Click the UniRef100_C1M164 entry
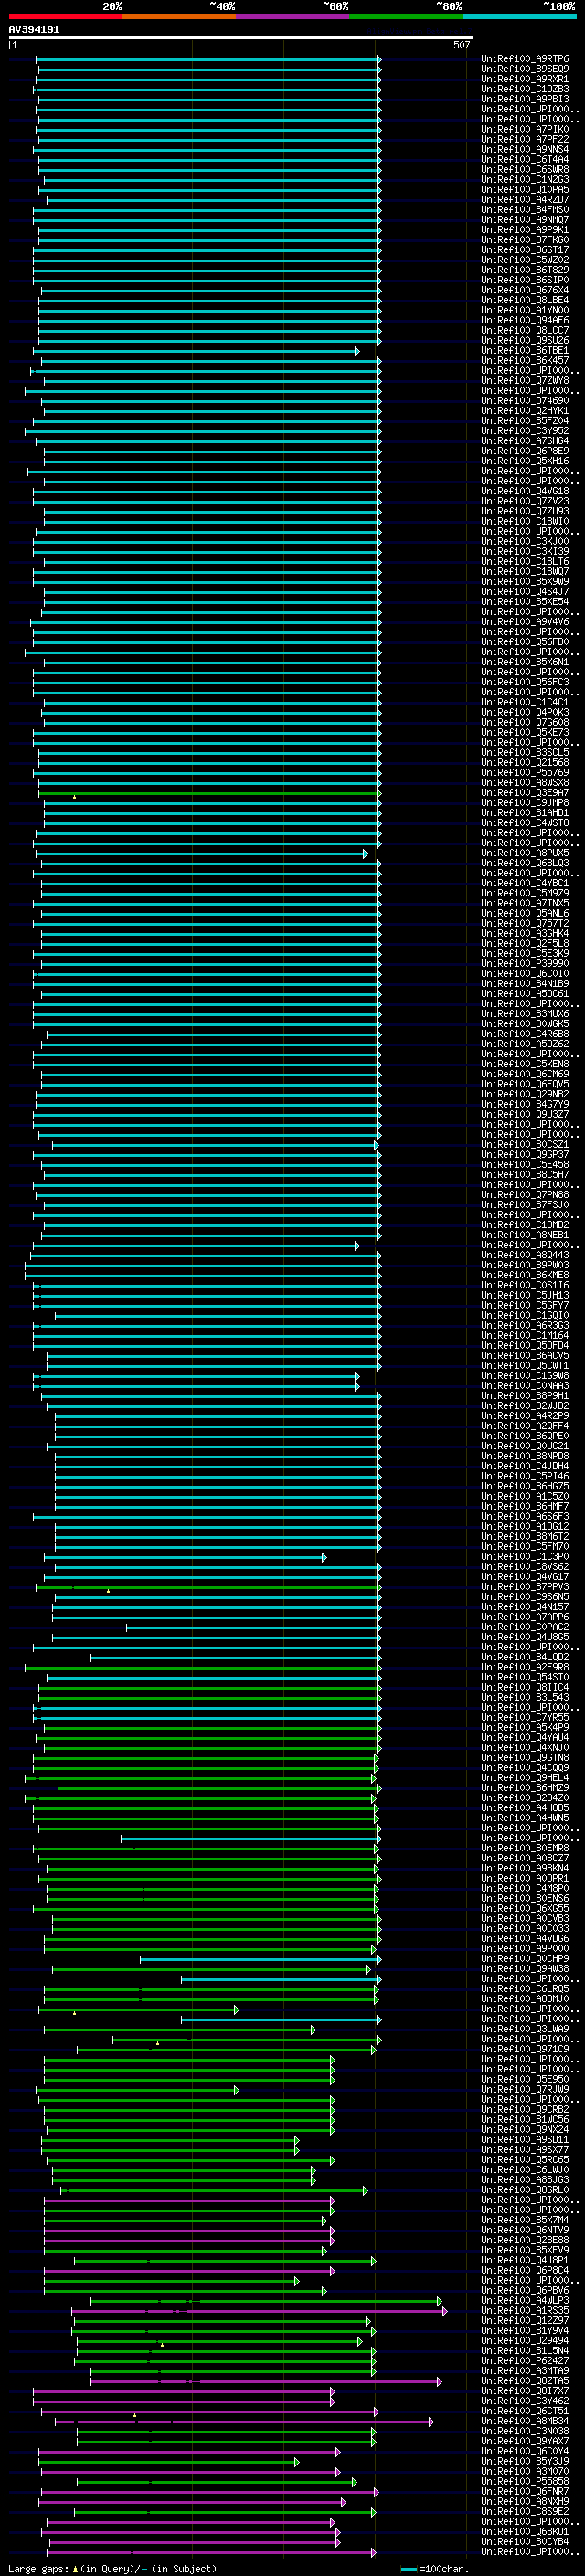The height and width of the screenshot is (2576, 585). (x=525, y=1335)
